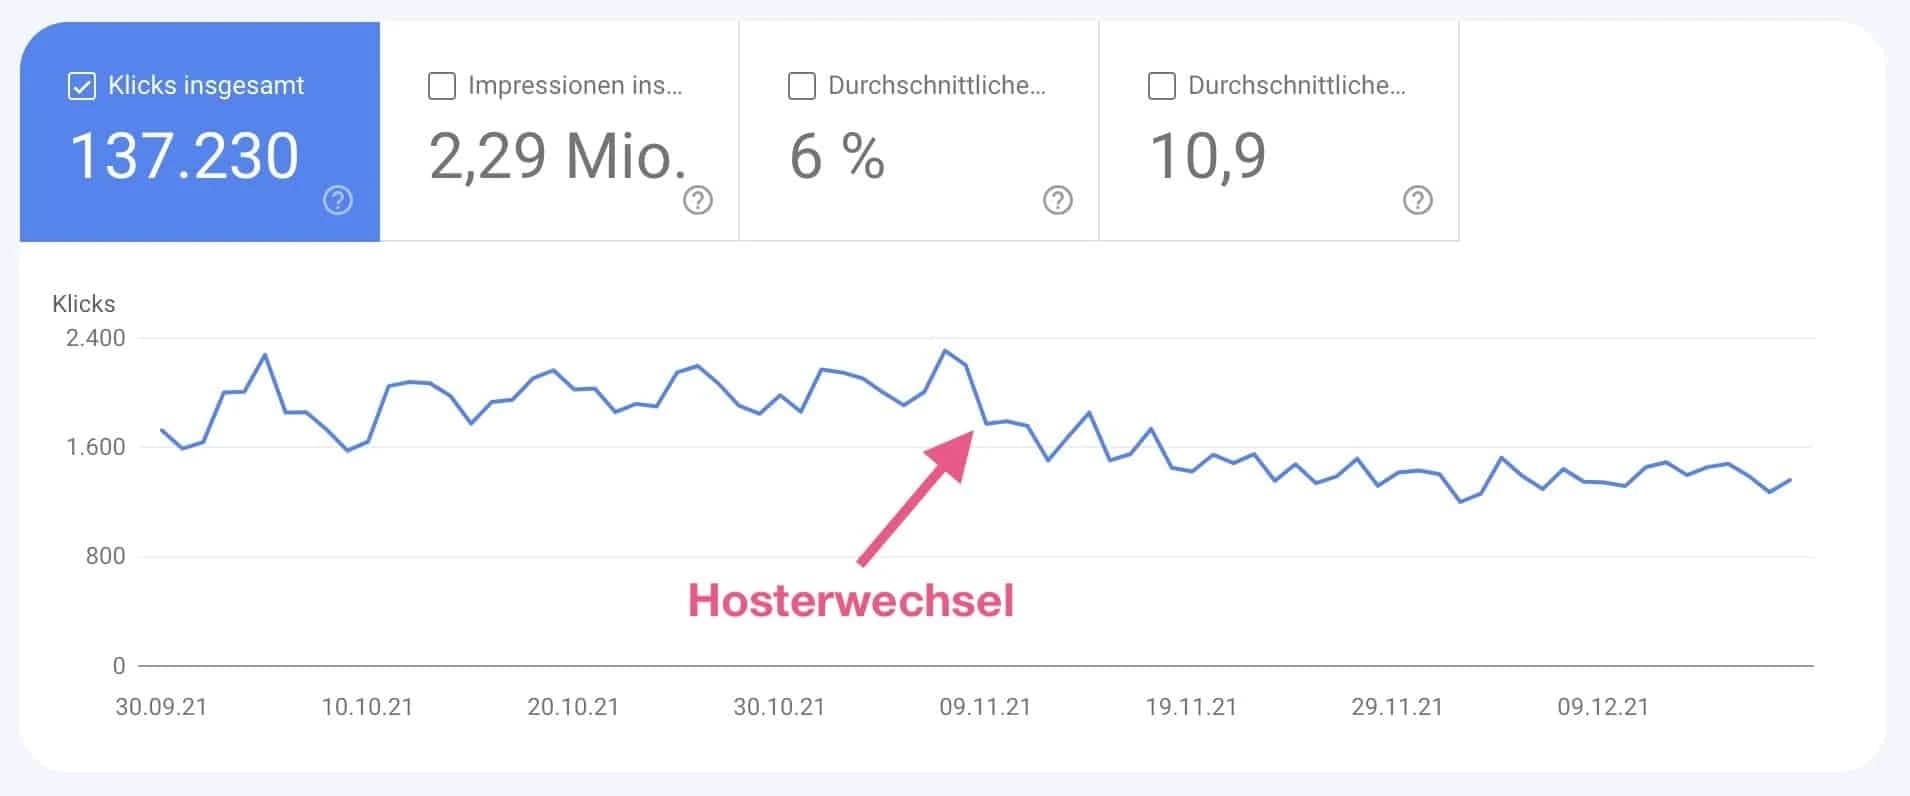The image size is (1910, 796).
Task: Select the blue Klicks insgesamt metric card
Action: (x=198, y=130)
